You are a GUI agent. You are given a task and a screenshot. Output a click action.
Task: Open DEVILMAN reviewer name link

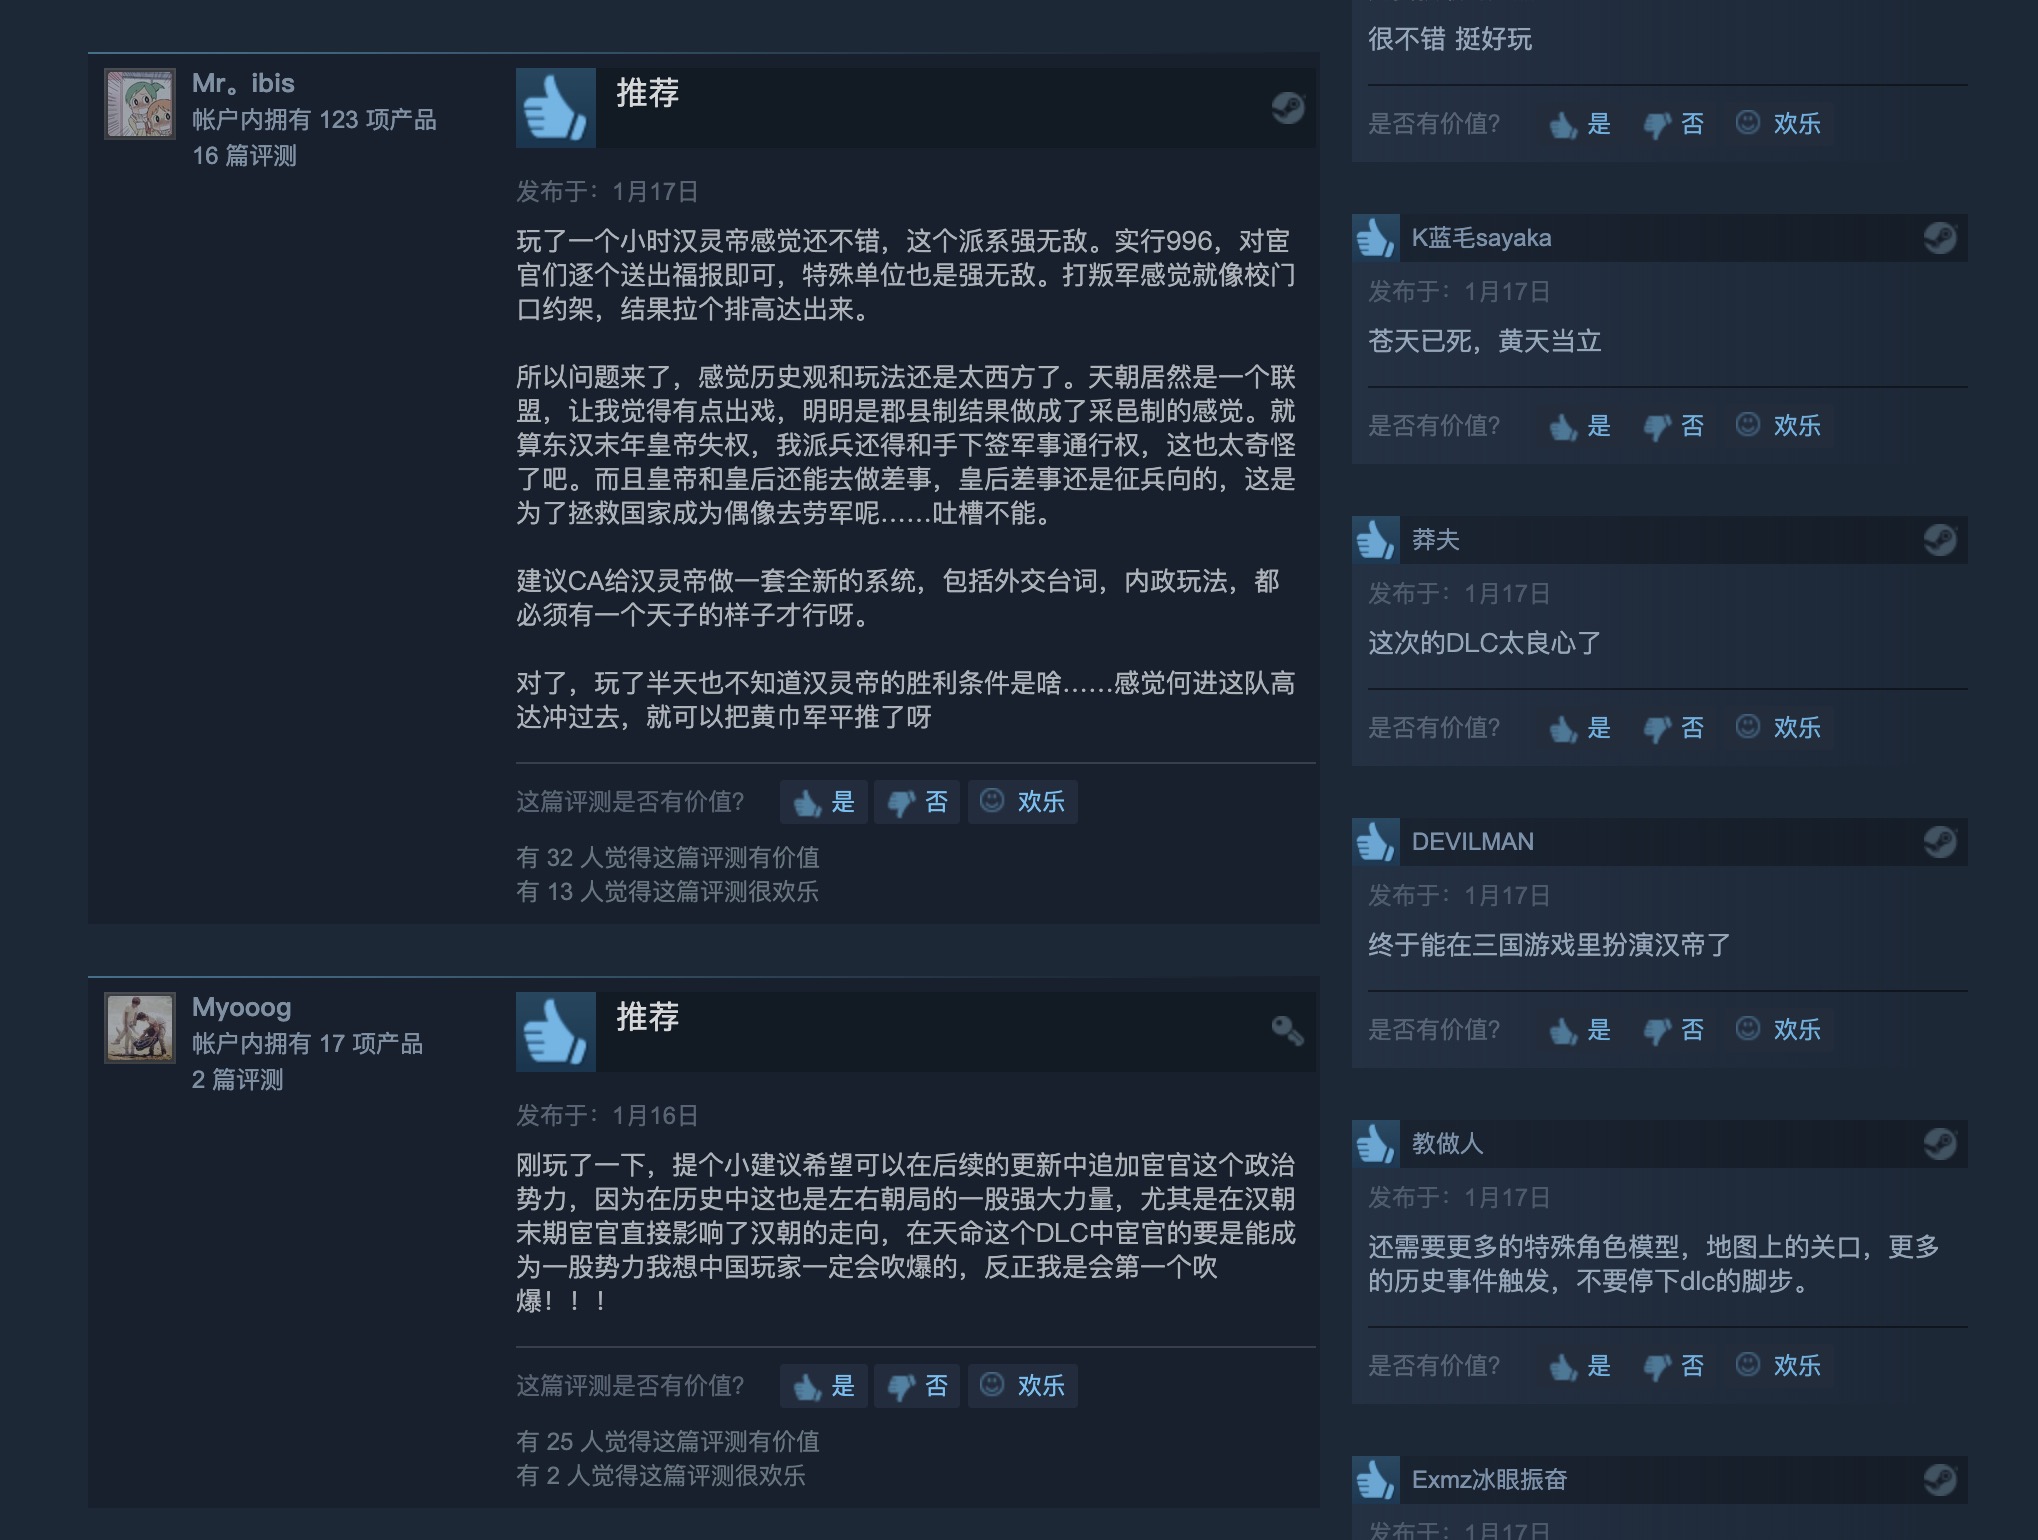point(1472,842)
